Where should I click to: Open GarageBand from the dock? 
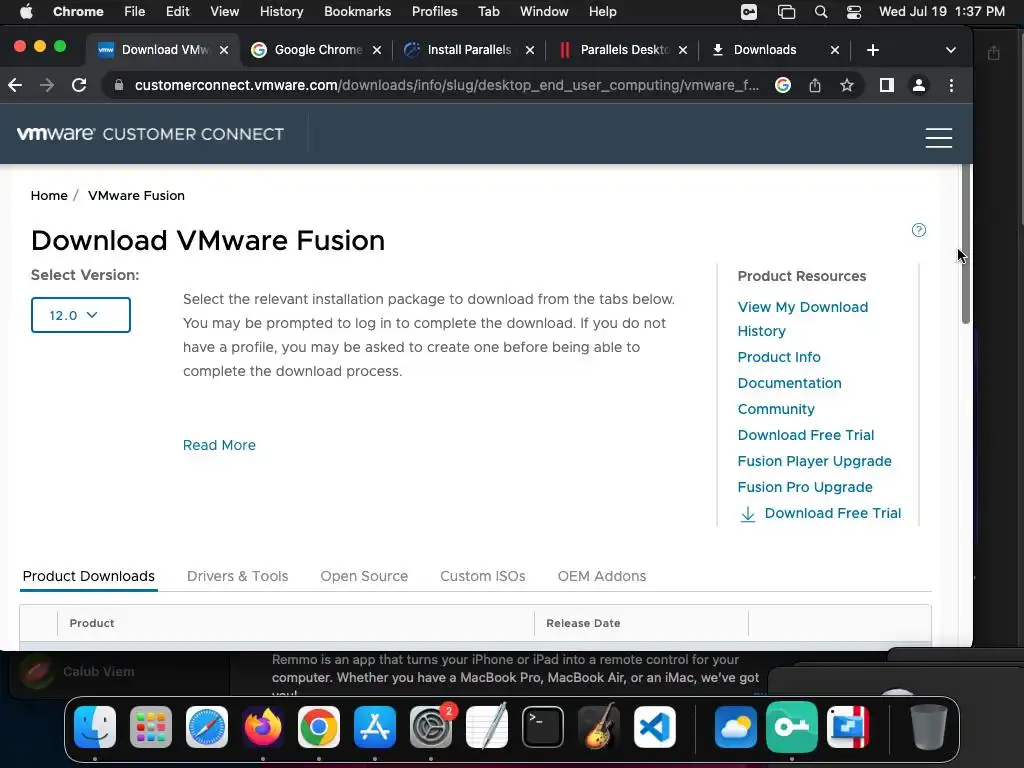599,727
